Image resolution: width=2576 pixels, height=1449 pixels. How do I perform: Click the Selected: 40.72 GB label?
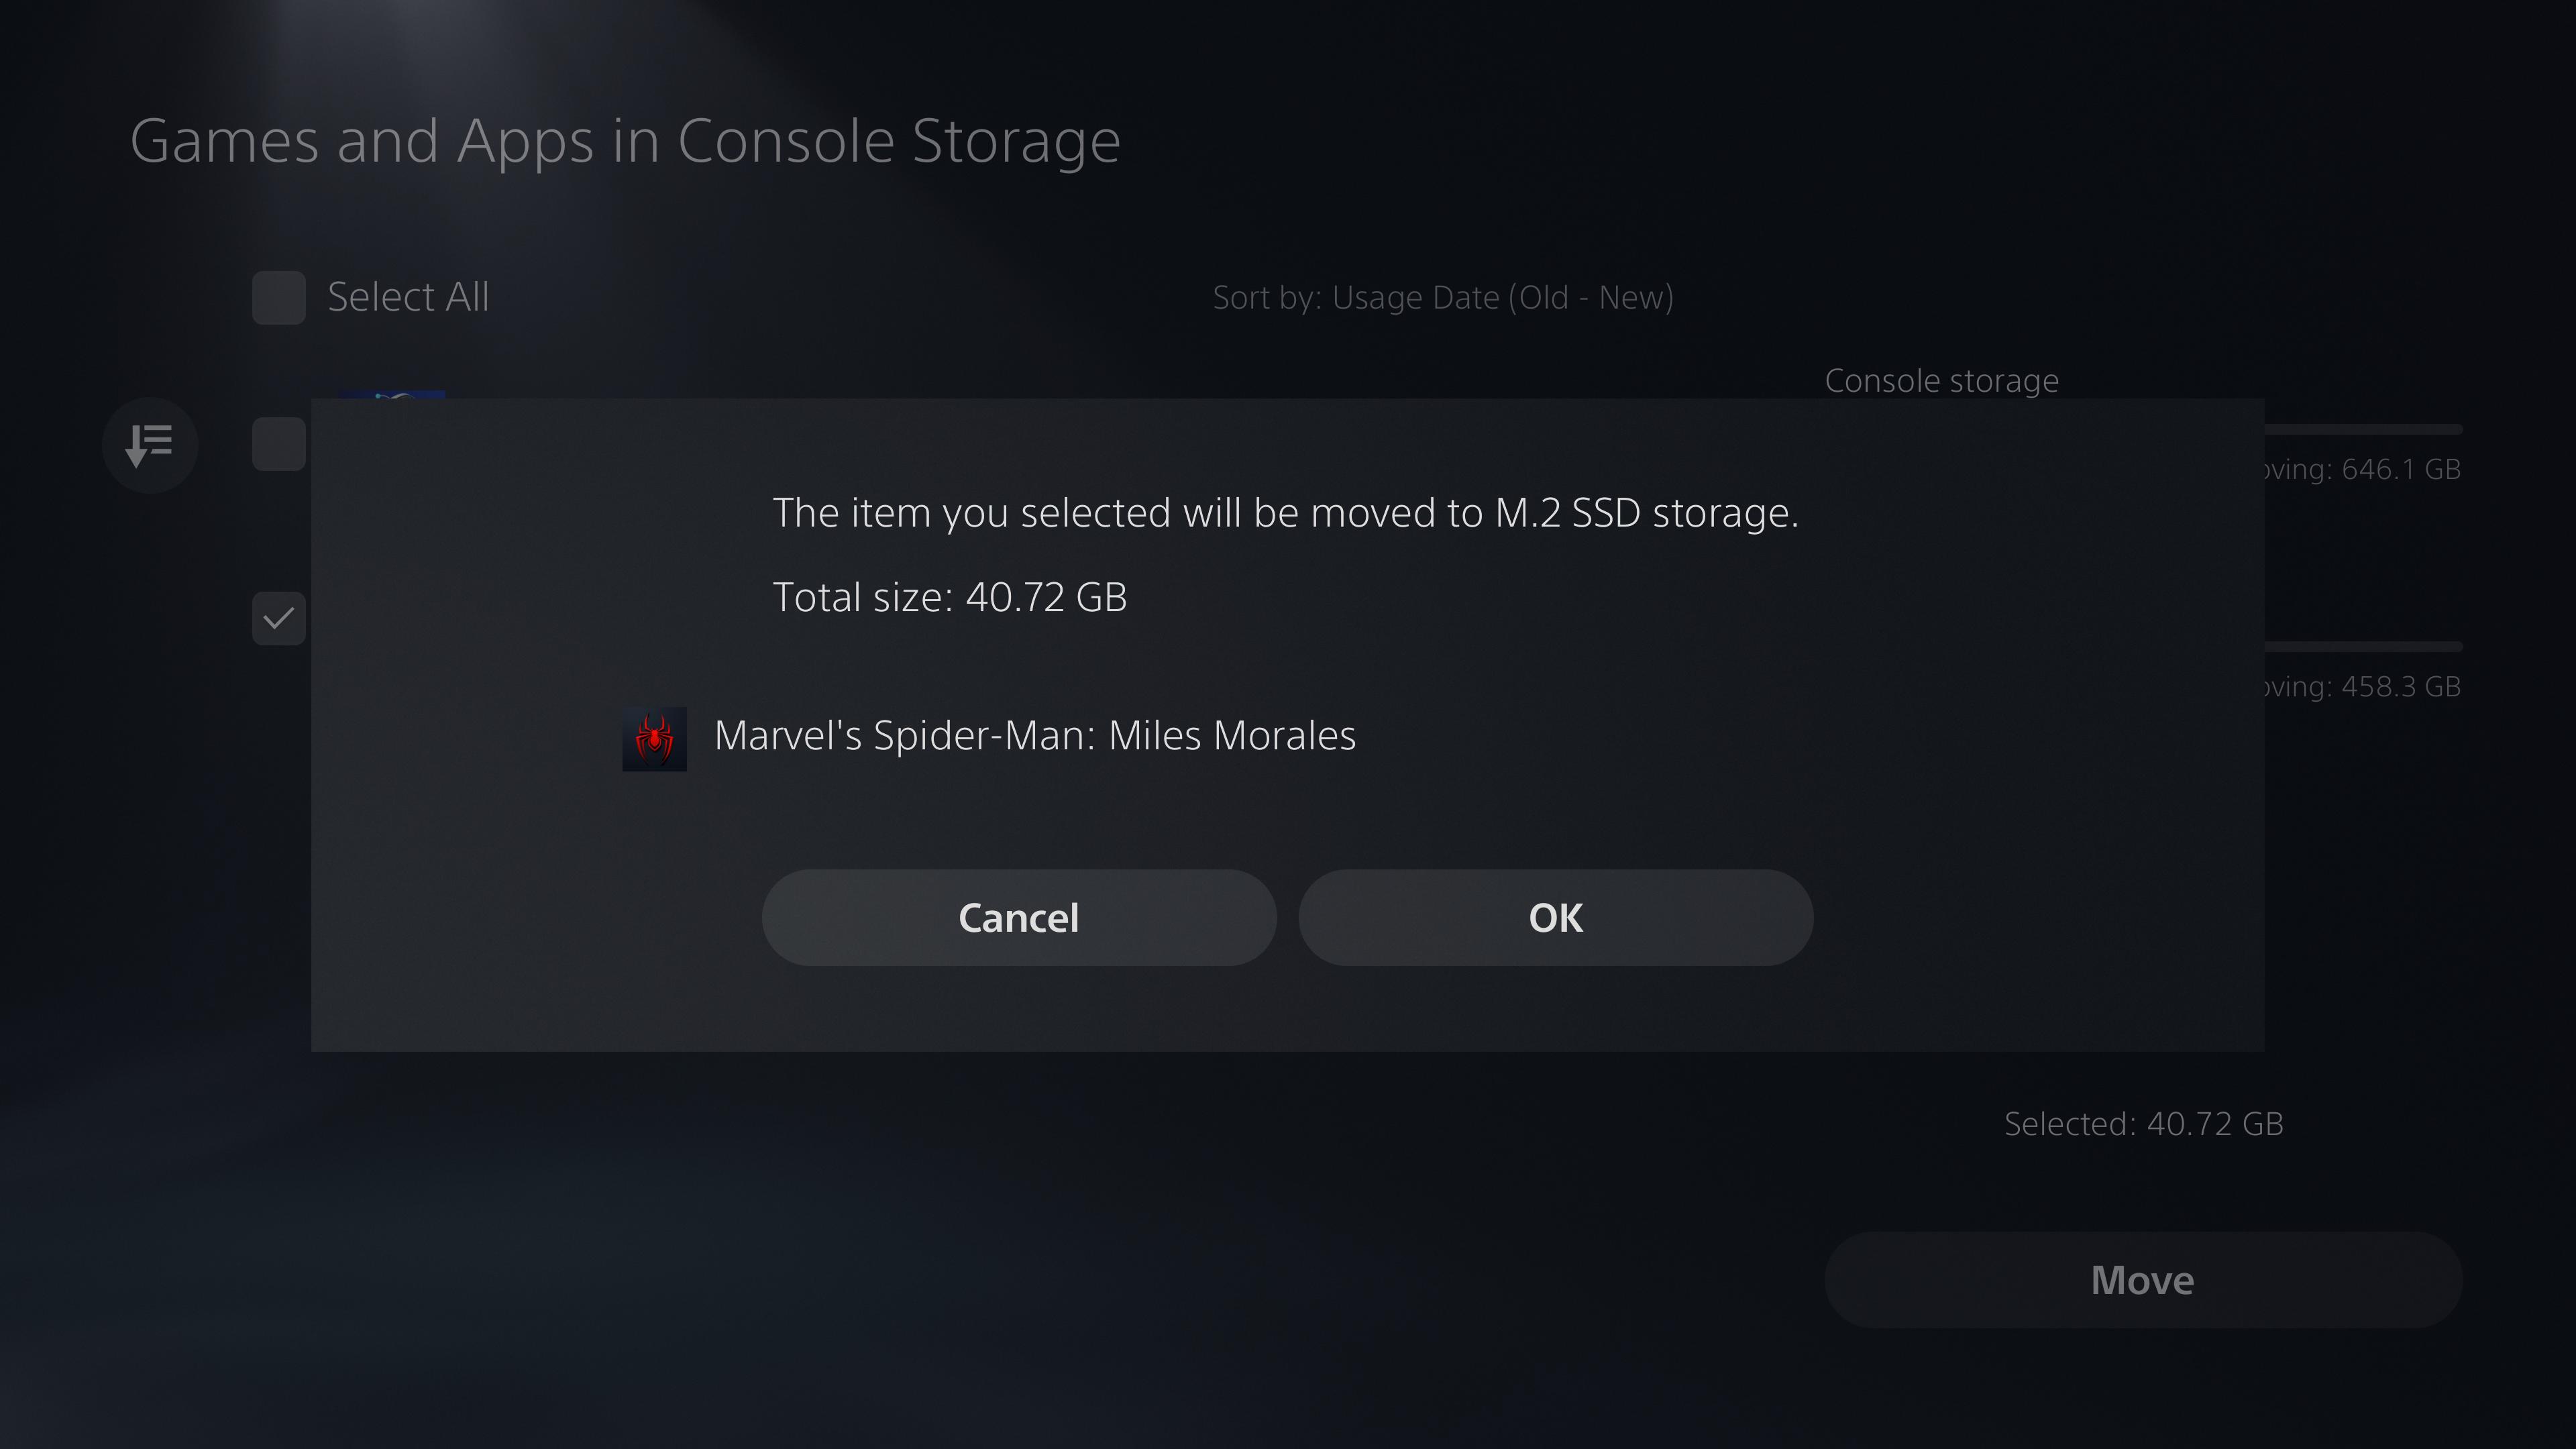point(2143,1124)
